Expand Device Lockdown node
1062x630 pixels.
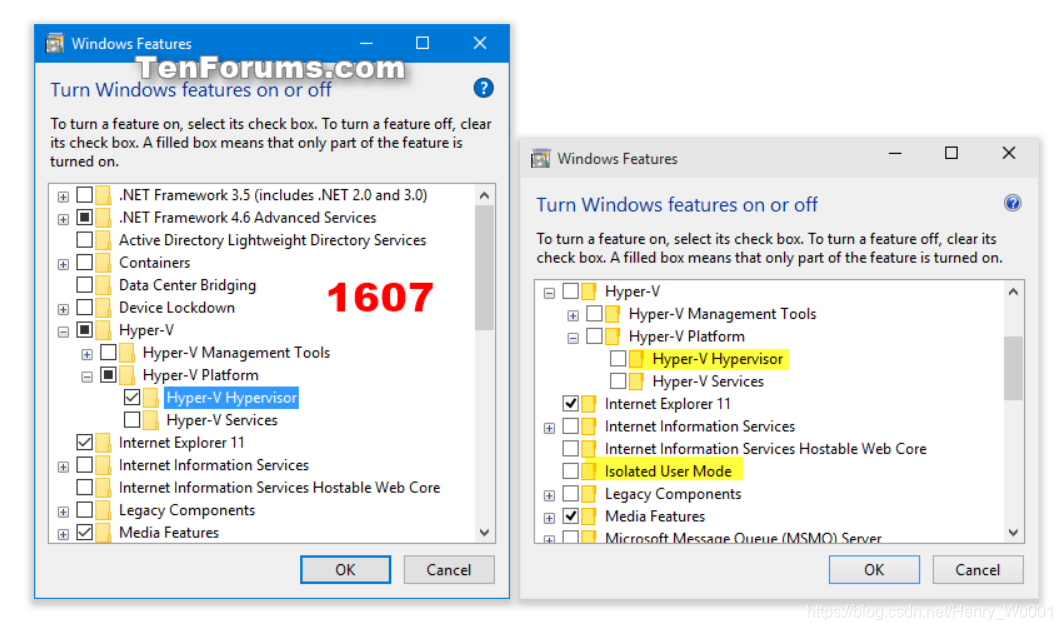(63, 310)
